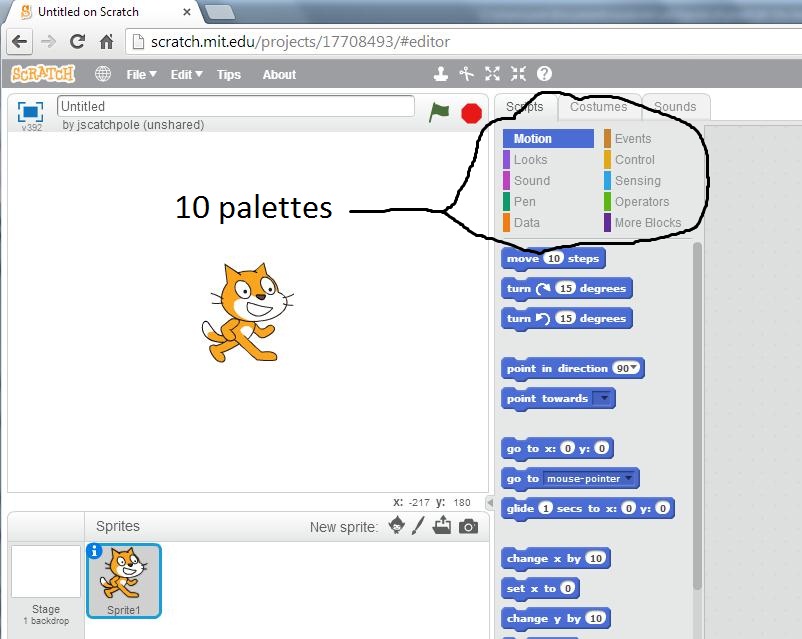Click the block help question mark icon
The height and width of the screenshot is (639, 802).
pyautogui.click(x=544, y=74)
